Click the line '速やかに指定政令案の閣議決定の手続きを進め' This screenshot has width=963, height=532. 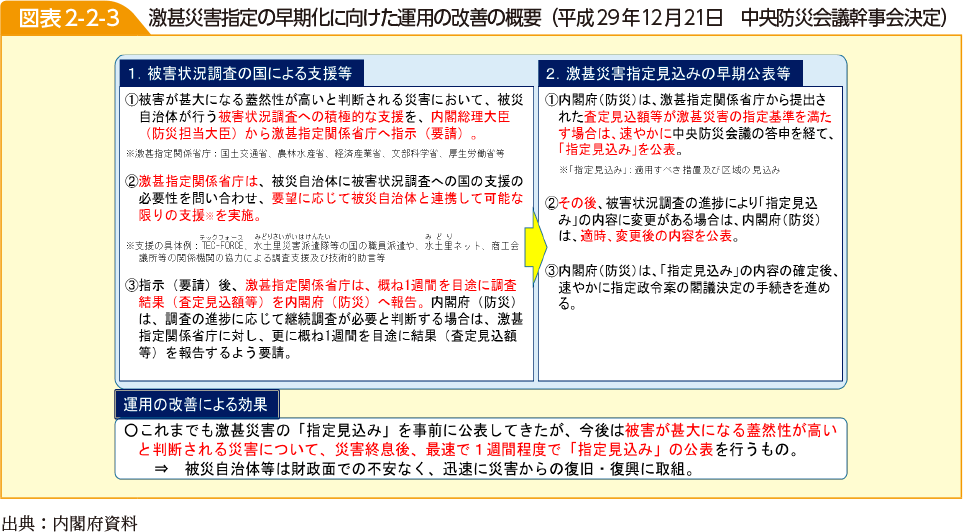pyautogui.click(x=694, y=288)
